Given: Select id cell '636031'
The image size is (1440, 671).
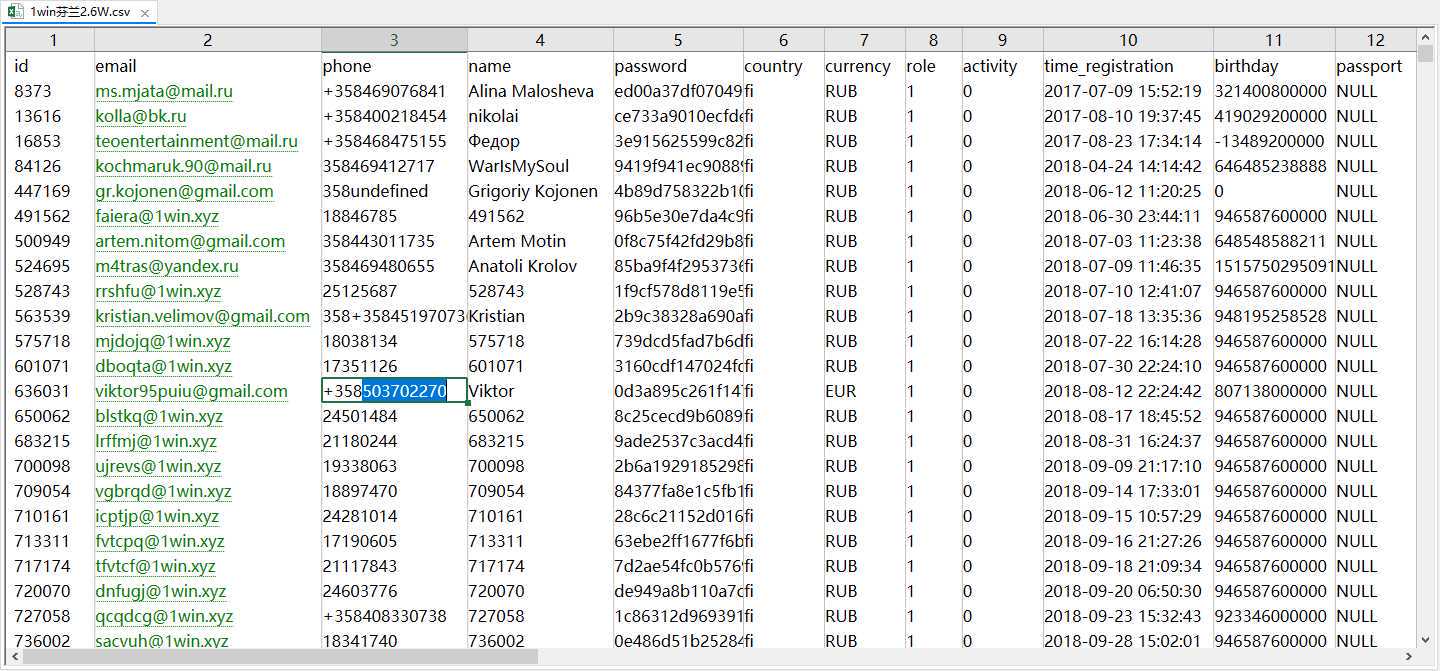Looking at the screenshot, I should [52, 391].
